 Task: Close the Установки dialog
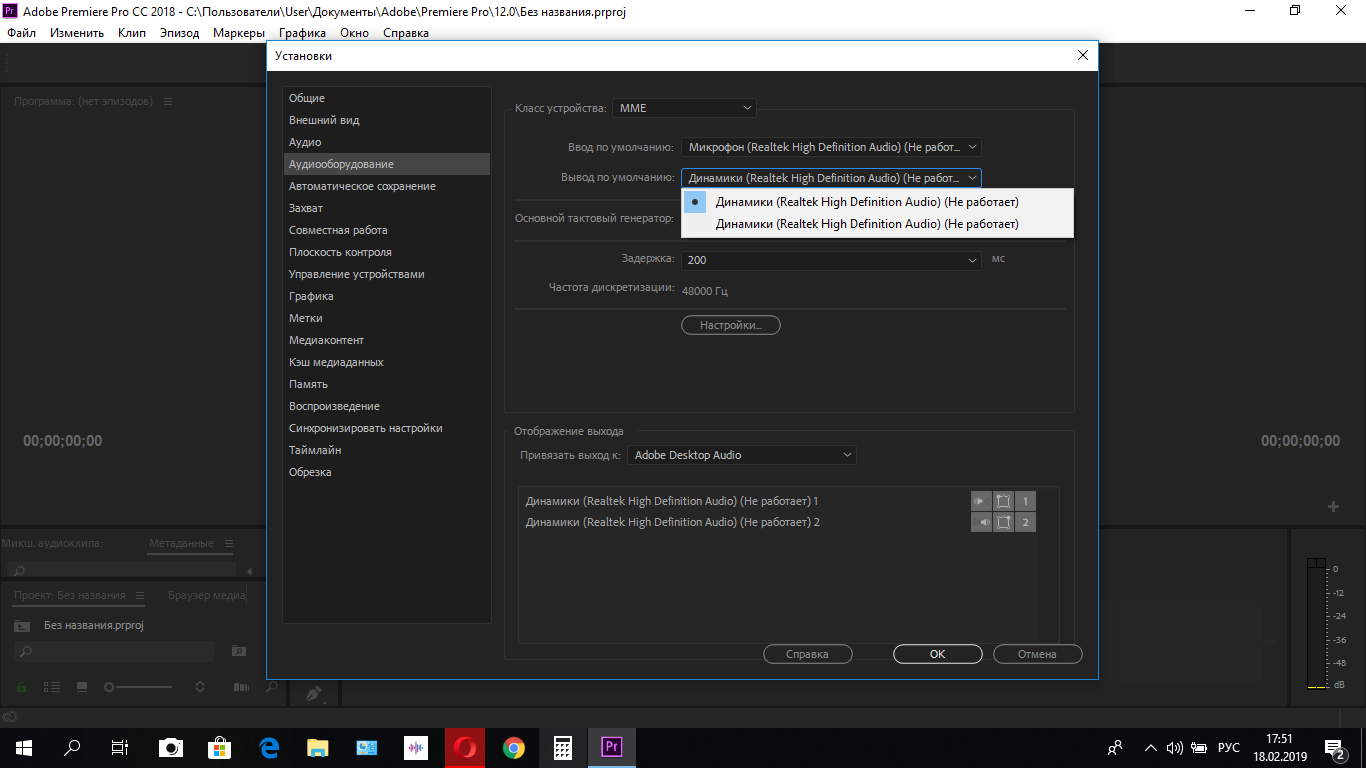1082,56
